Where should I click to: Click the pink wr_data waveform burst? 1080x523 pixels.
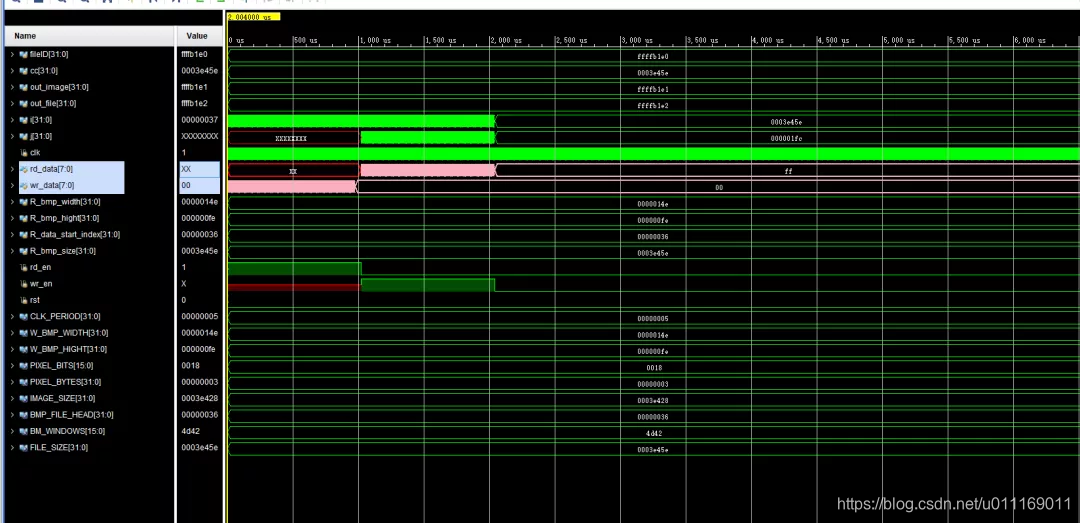[291, 186]
